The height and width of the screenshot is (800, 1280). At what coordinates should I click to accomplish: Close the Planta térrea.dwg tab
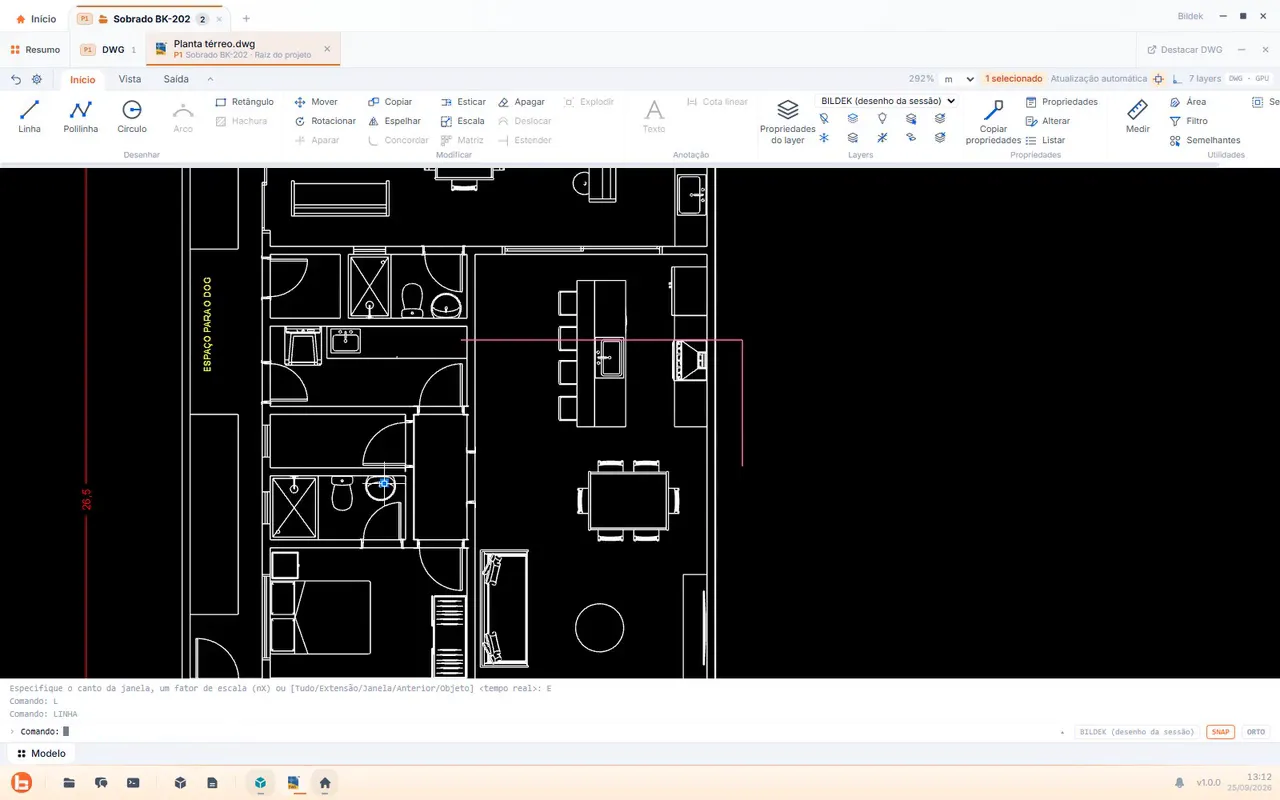coord(327,48)
